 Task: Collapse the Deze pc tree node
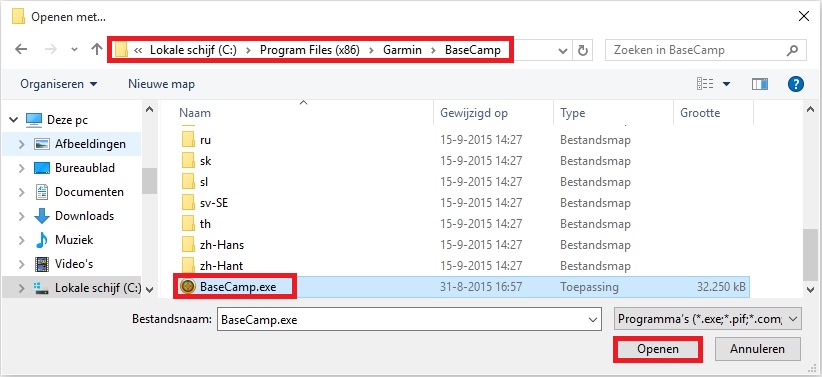pyautogui.click(x=14, y=120)
